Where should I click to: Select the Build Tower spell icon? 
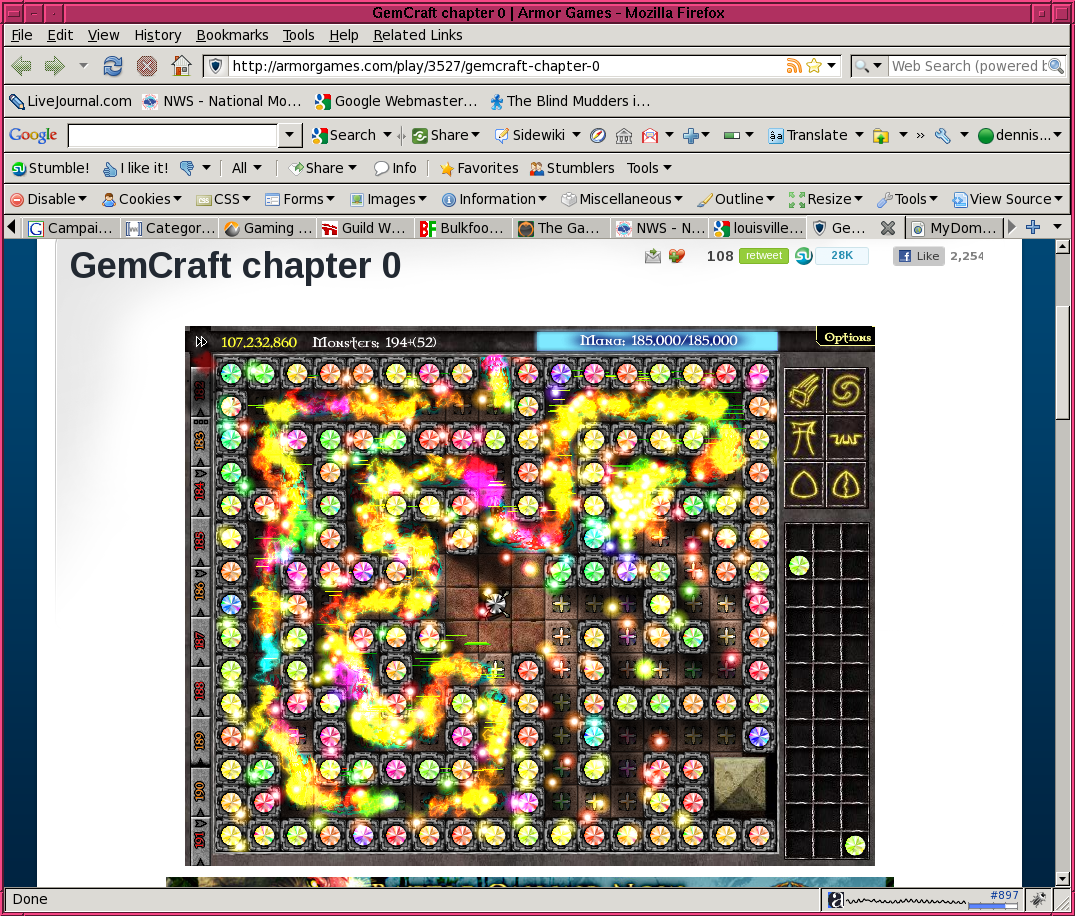(x=804, y=437)
